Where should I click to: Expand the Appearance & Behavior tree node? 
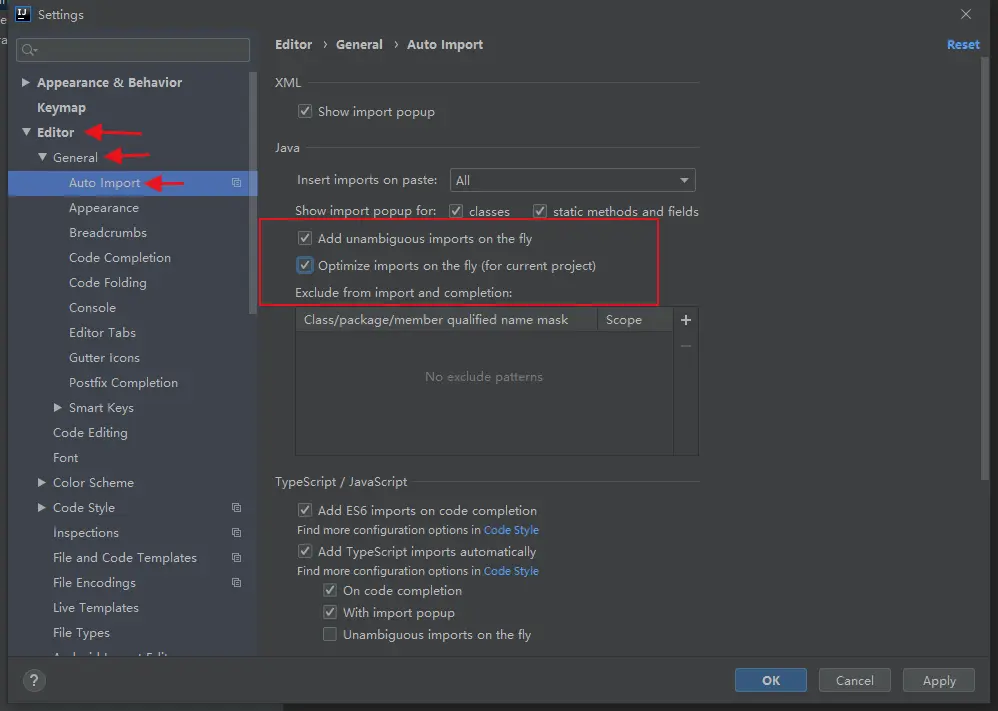click(25, 82)
